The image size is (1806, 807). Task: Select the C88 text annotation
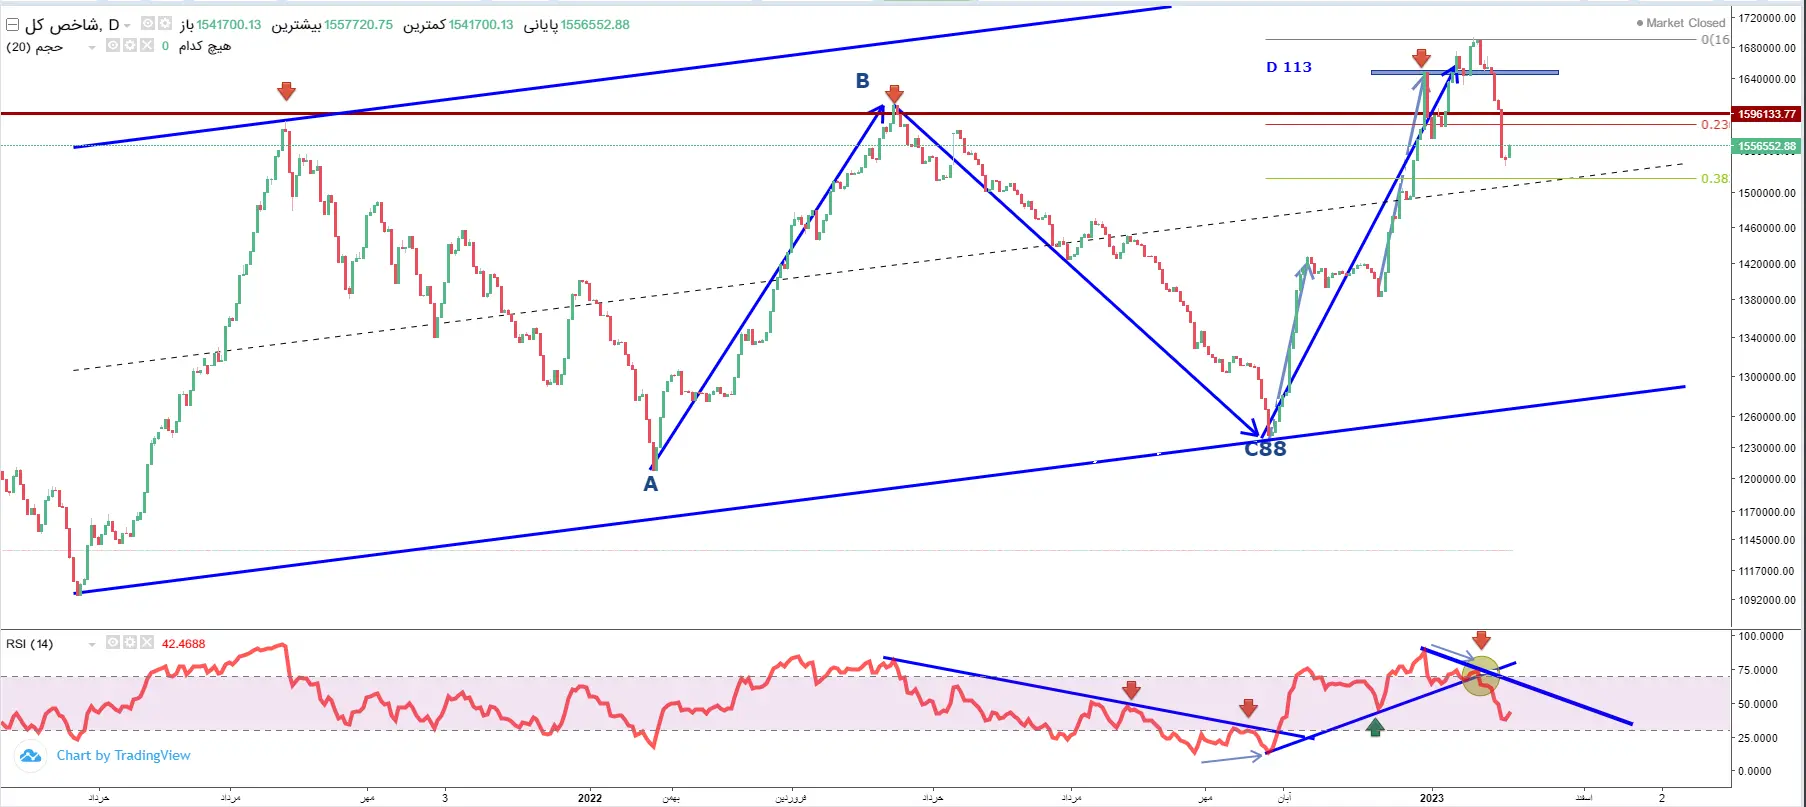(1265, 449)
